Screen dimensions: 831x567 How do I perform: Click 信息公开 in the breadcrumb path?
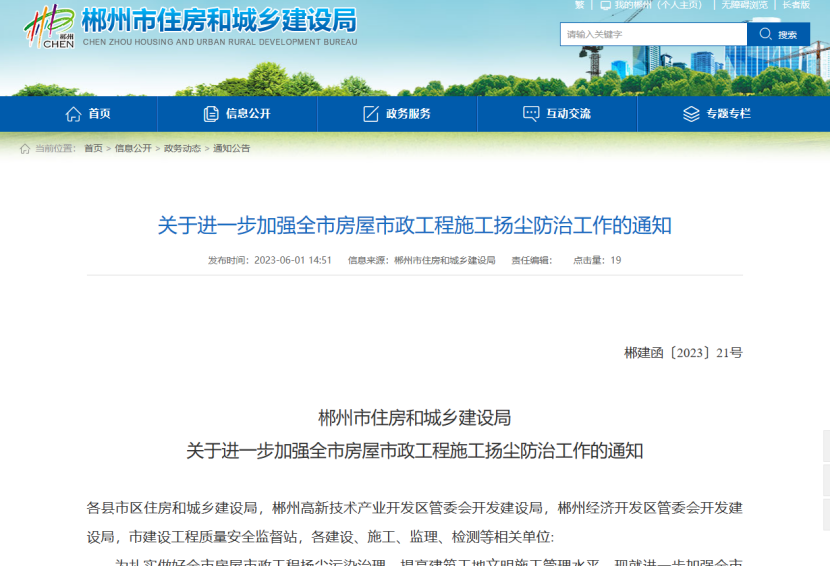[133, 149]
